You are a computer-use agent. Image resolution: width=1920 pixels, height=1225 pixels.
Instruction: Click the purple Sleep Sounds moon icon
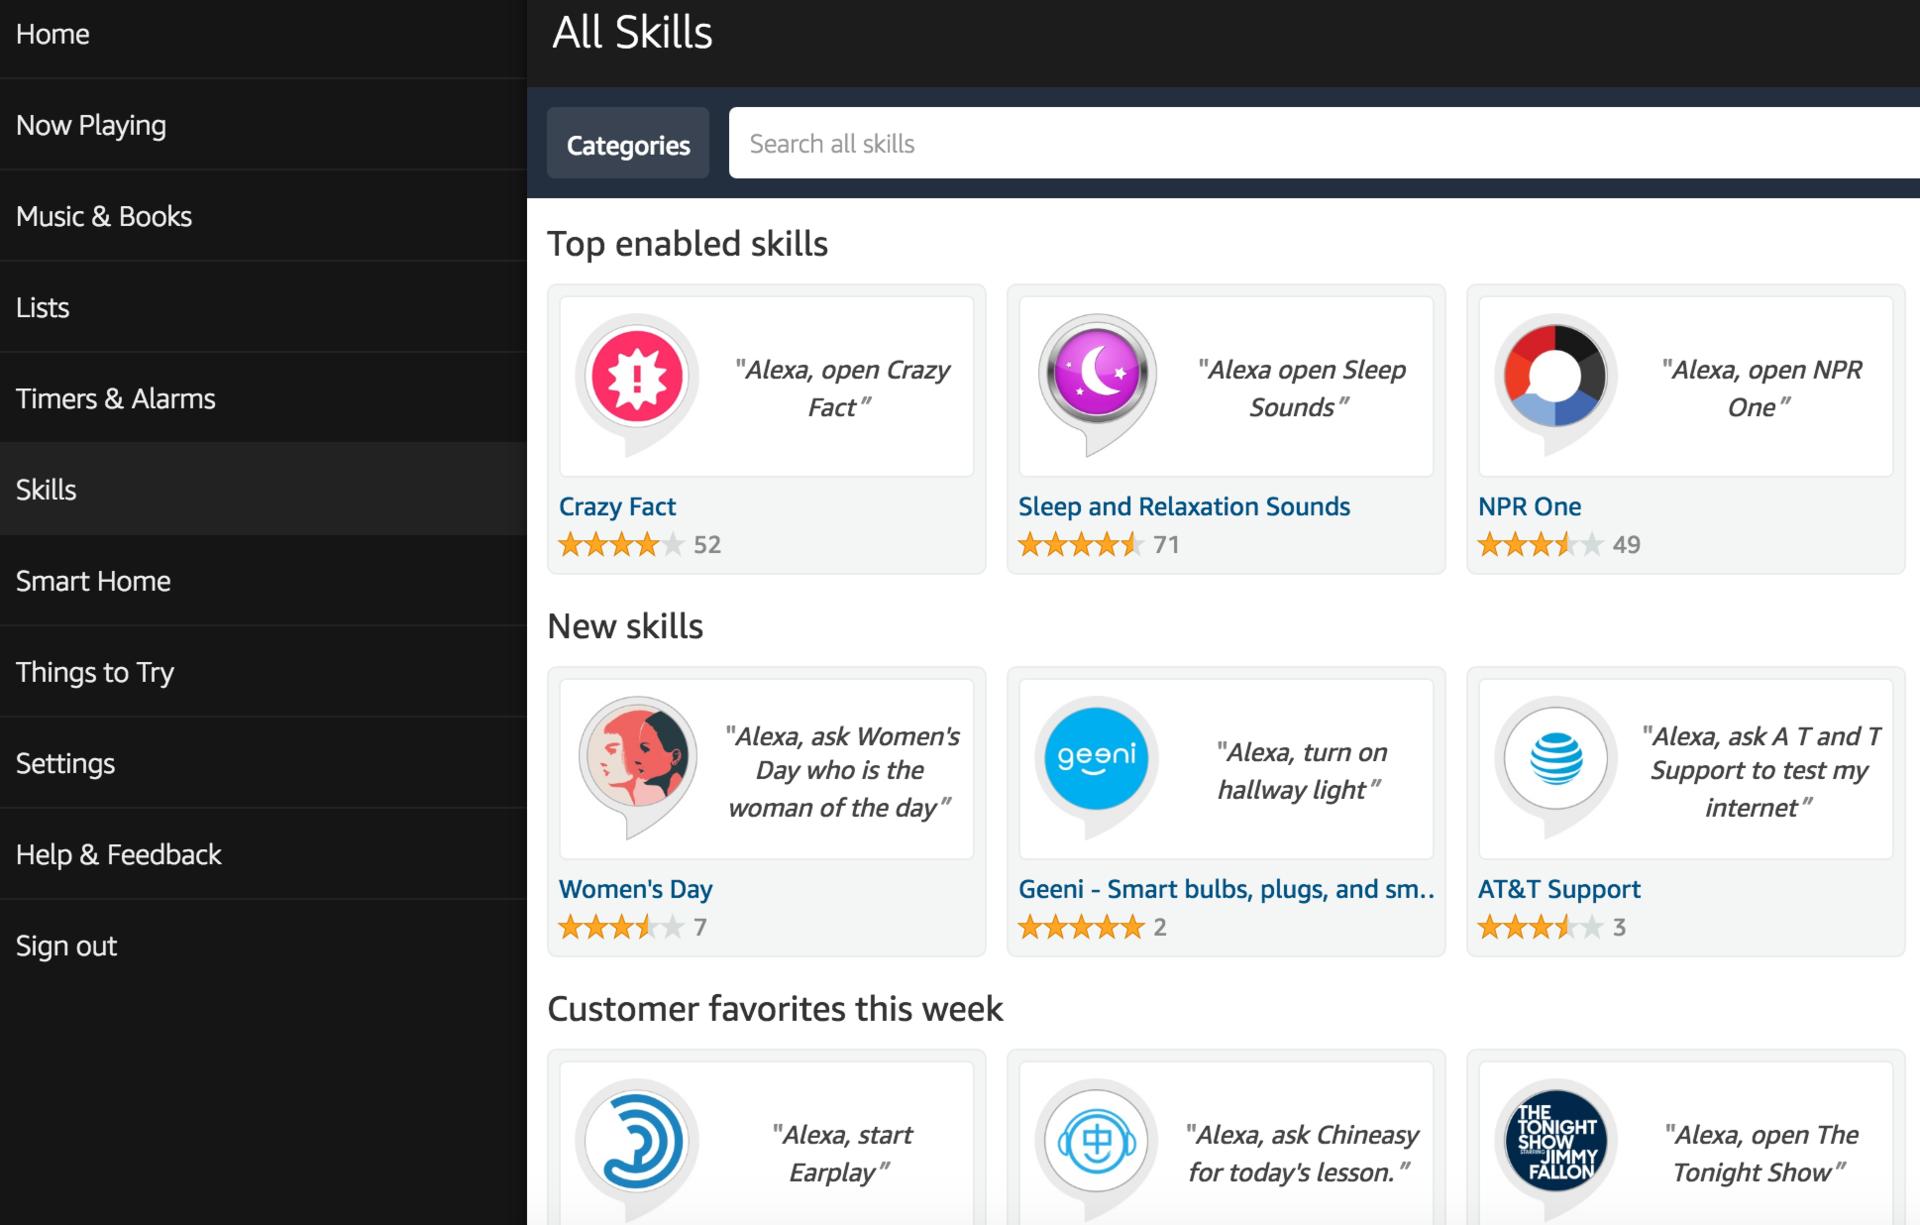(x=1097, y=374)
